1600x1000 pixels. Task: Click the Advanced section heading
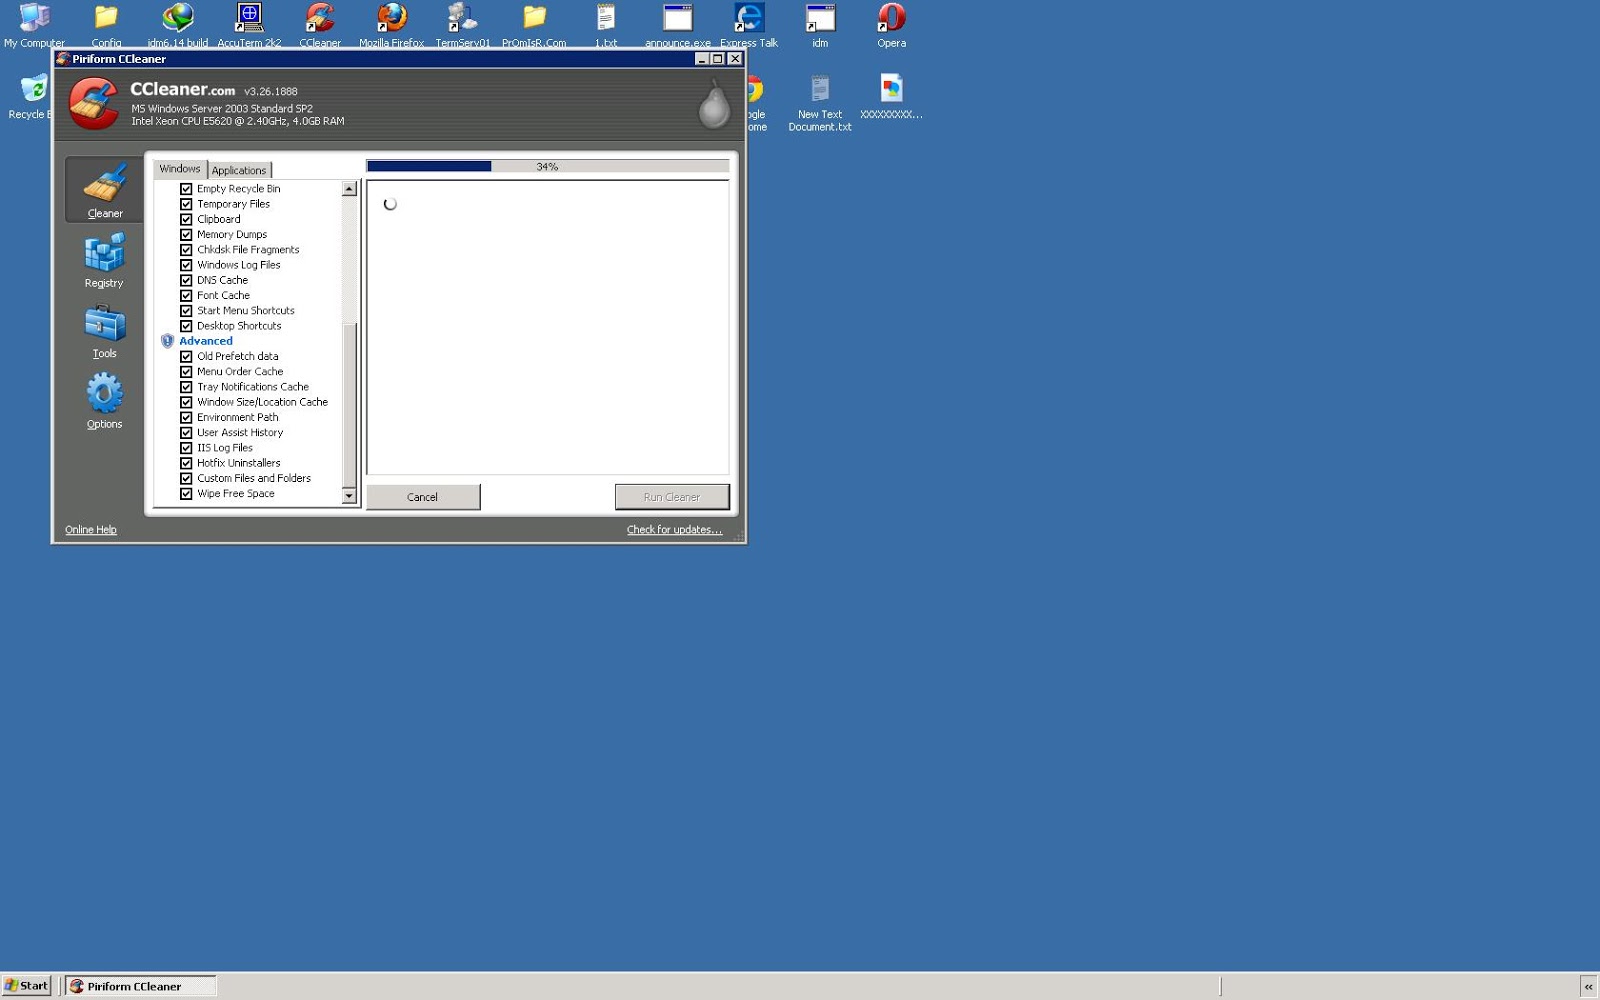point(206,341)
